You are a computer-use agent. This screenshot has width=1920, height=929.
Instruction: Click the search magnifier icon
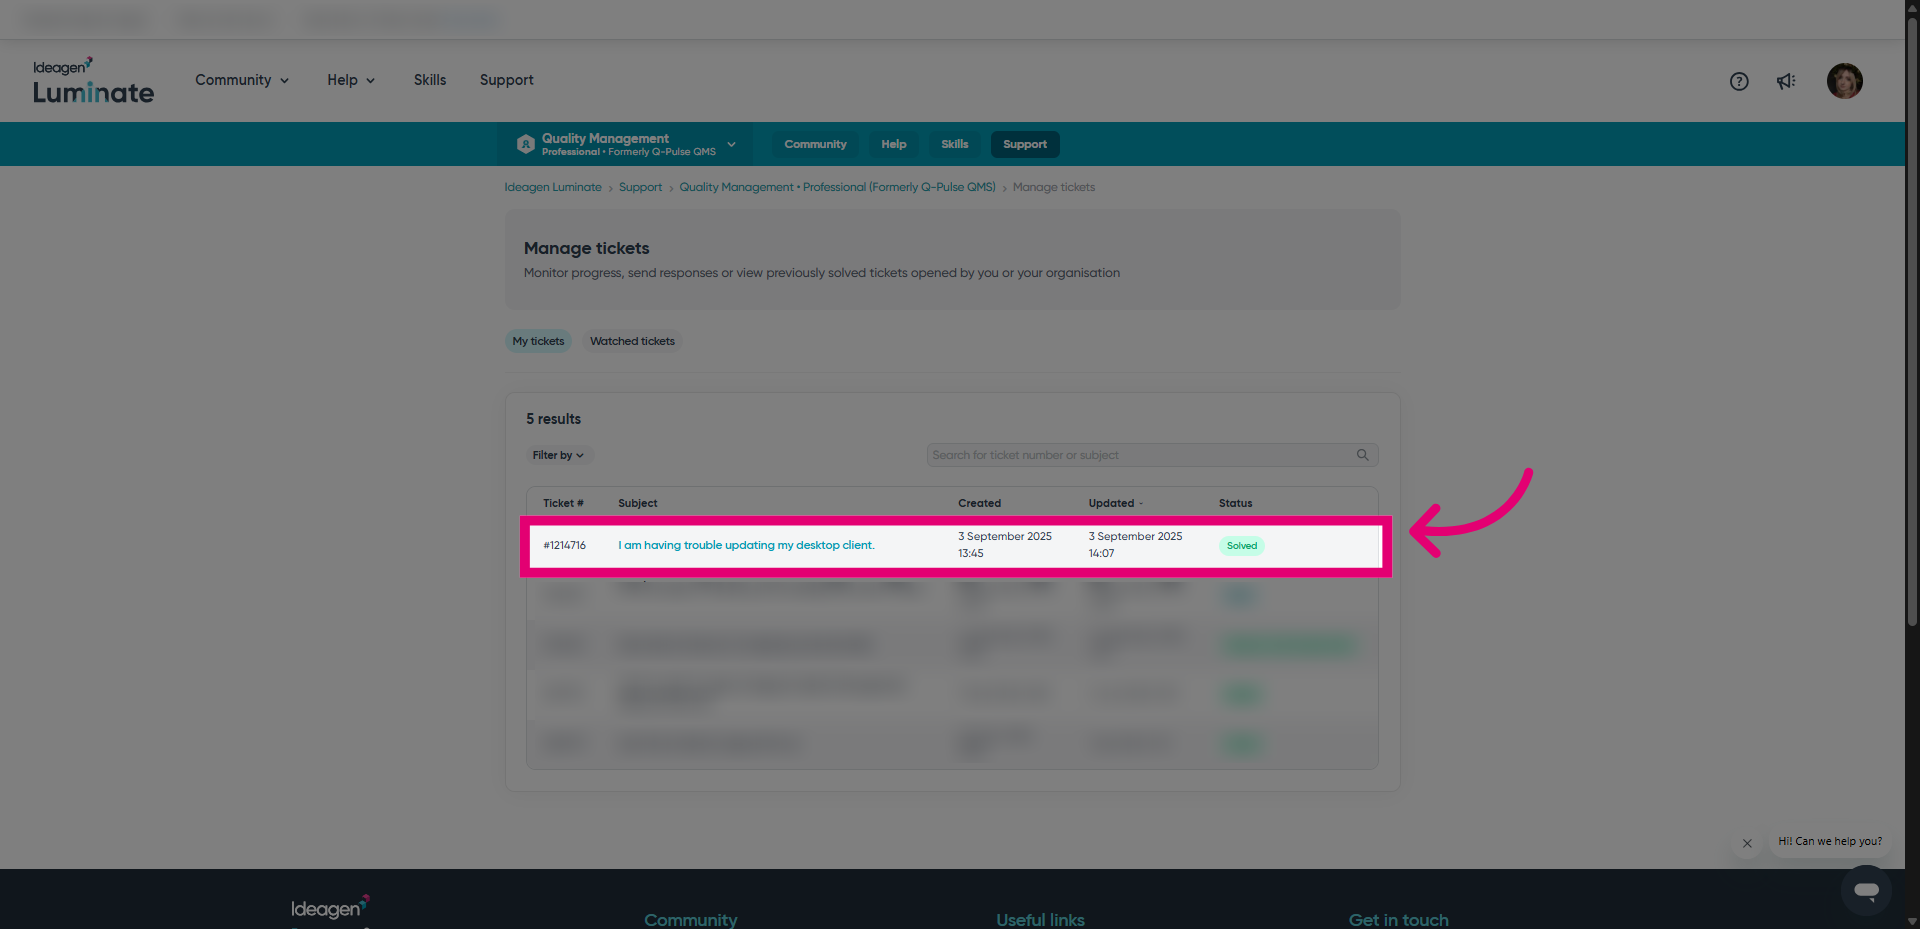1362,455
